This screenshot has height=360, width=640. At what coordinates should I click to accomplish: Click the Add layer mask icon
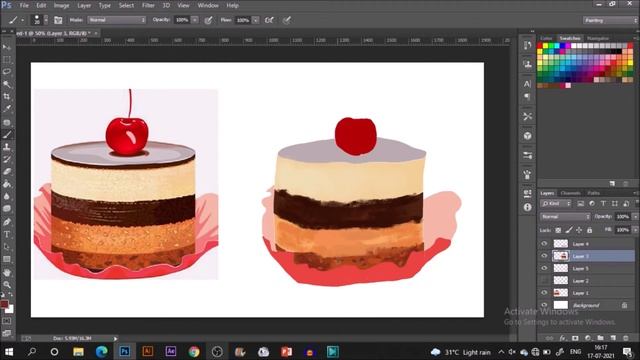pos(575,338)
